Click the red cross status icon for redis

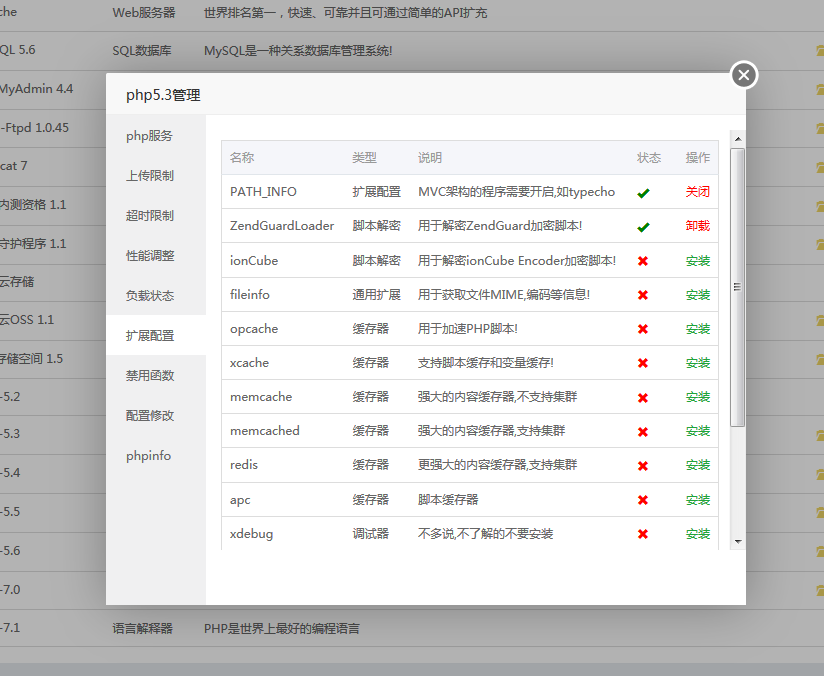click(645, 465)
